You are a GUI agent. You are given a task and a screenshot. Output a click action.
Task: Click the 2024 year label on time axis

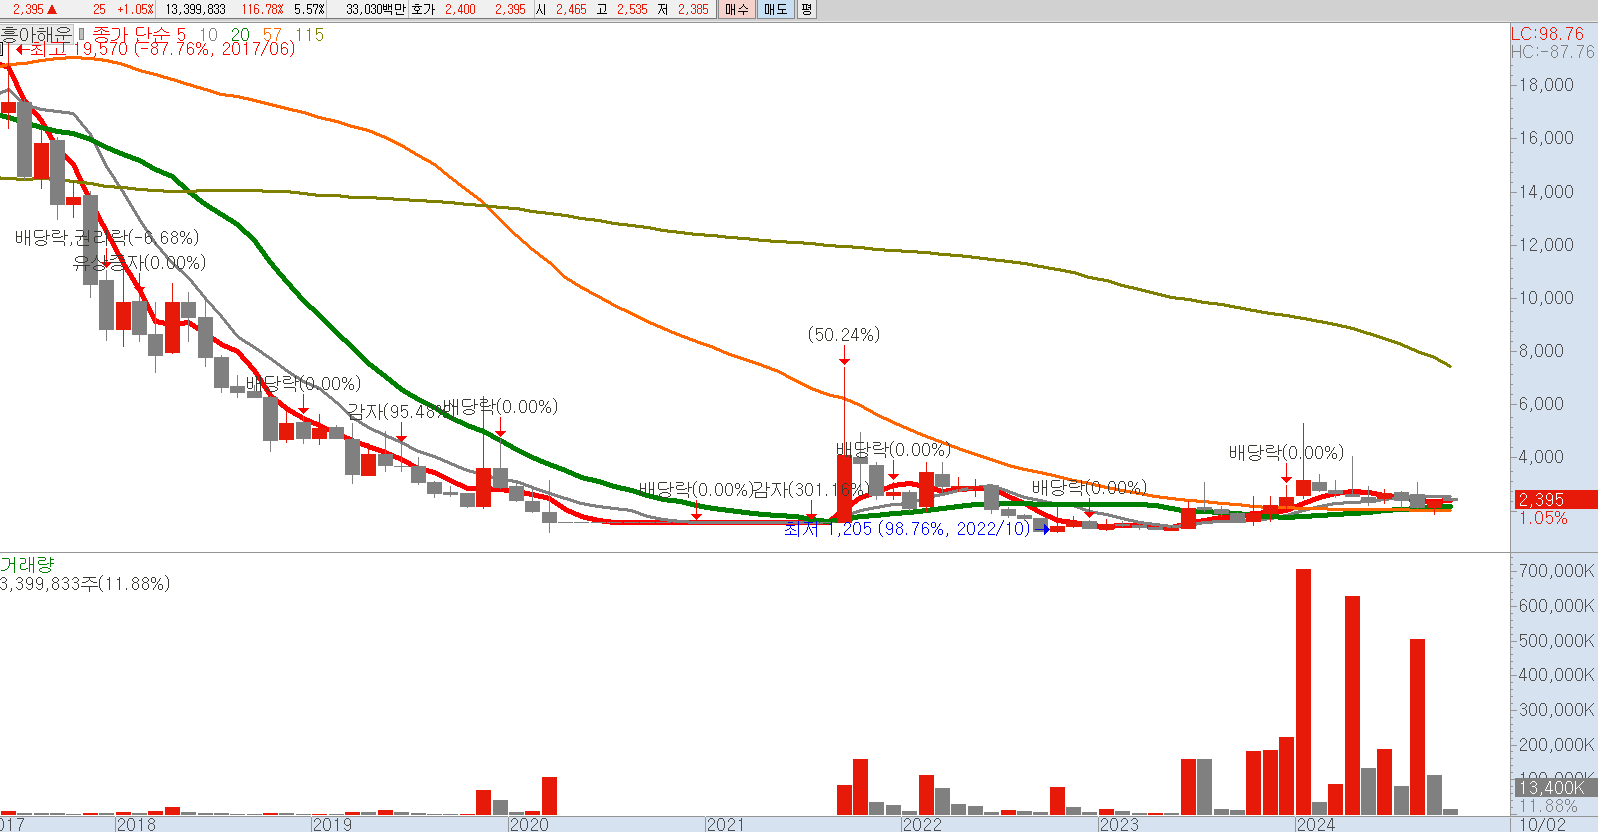tap(1315, 824)
